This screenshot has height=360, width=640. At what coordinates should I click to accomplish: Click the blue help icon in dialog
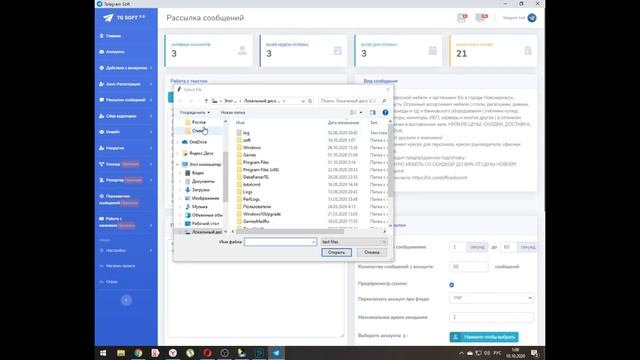click(385, 112)
